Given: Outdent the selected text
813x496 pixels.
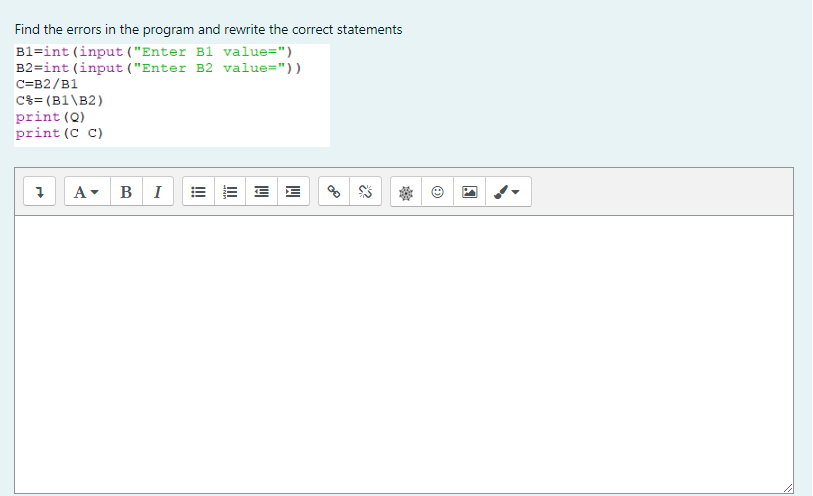Looking at the screenshot, I should 262,192.
